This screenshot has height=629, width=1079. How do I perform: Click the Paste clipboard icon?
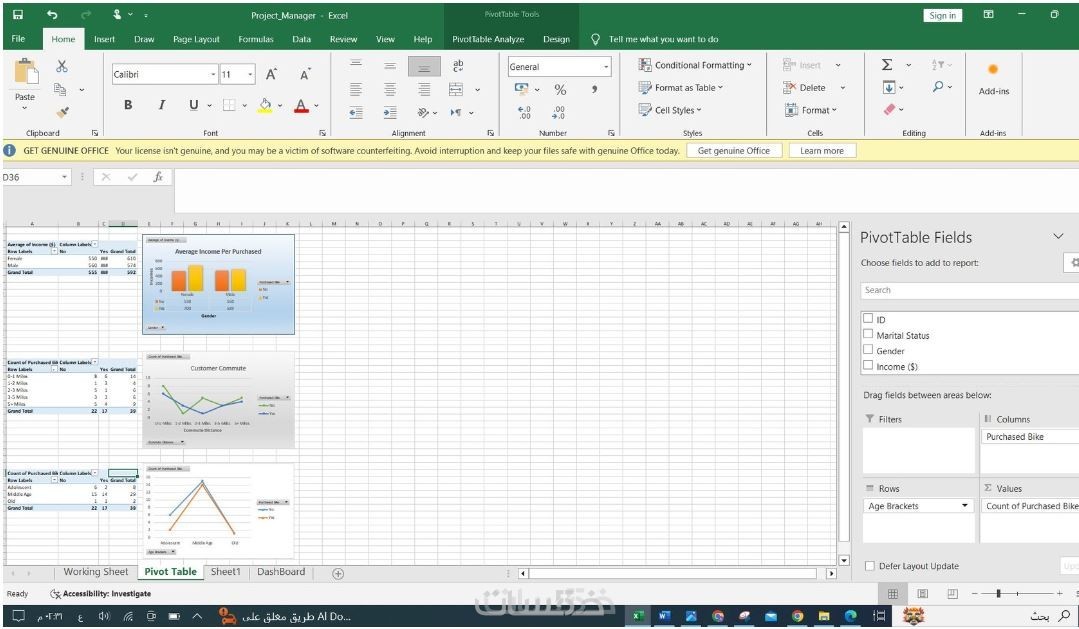25,72
